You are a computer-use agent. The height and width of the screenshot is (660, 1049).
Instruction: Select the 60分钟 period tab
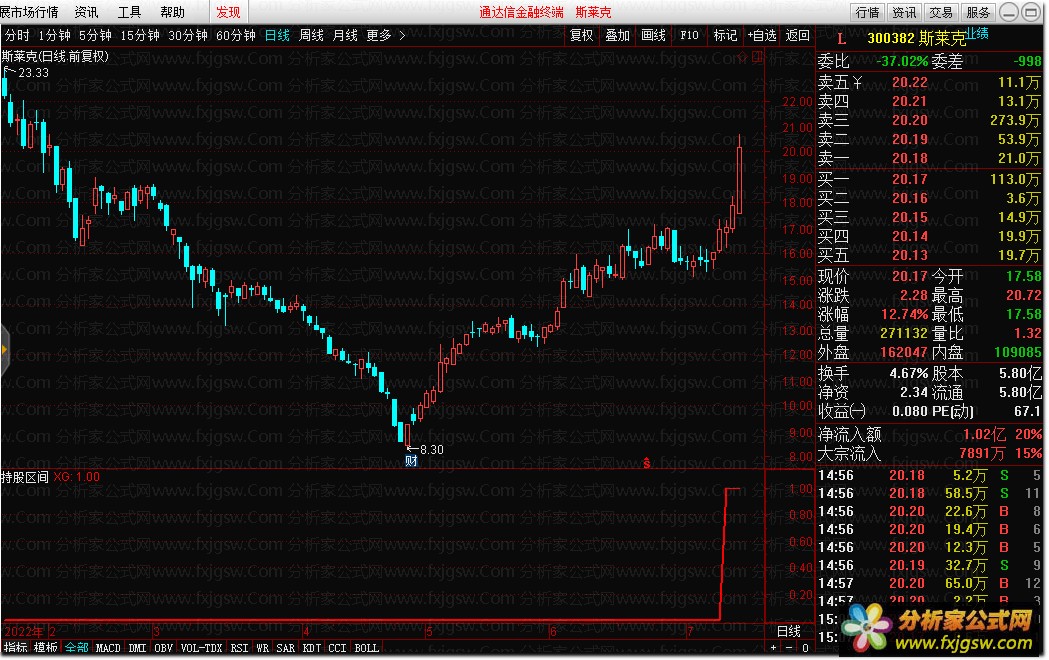pyautogui.click(x=235, y=35)
